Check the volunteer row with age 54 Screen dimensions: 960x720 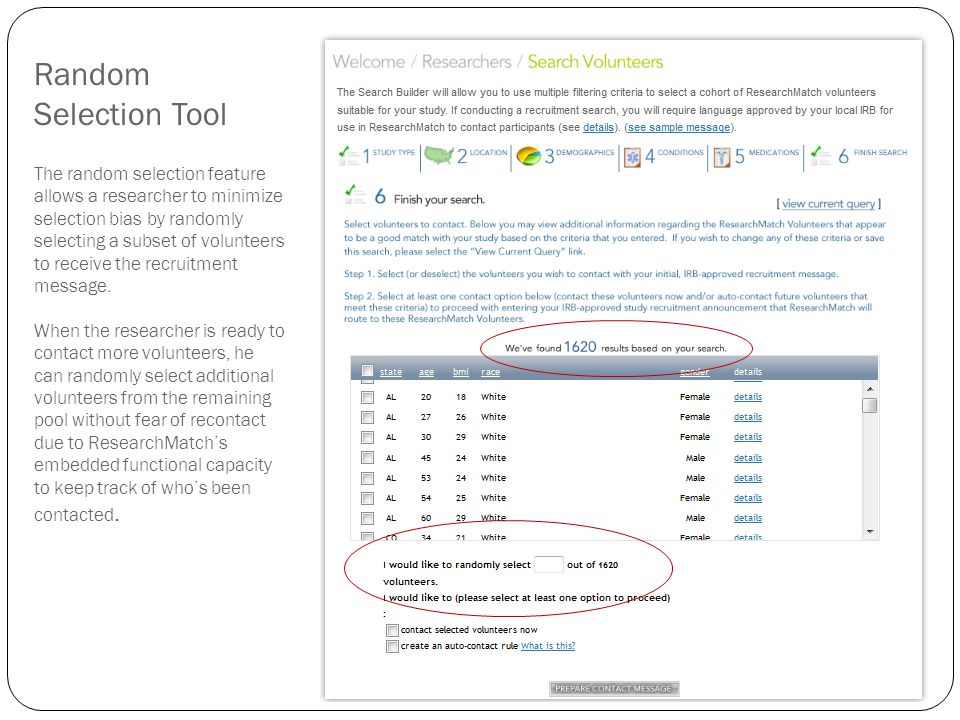pyautogui.click(x=367, y=498)
